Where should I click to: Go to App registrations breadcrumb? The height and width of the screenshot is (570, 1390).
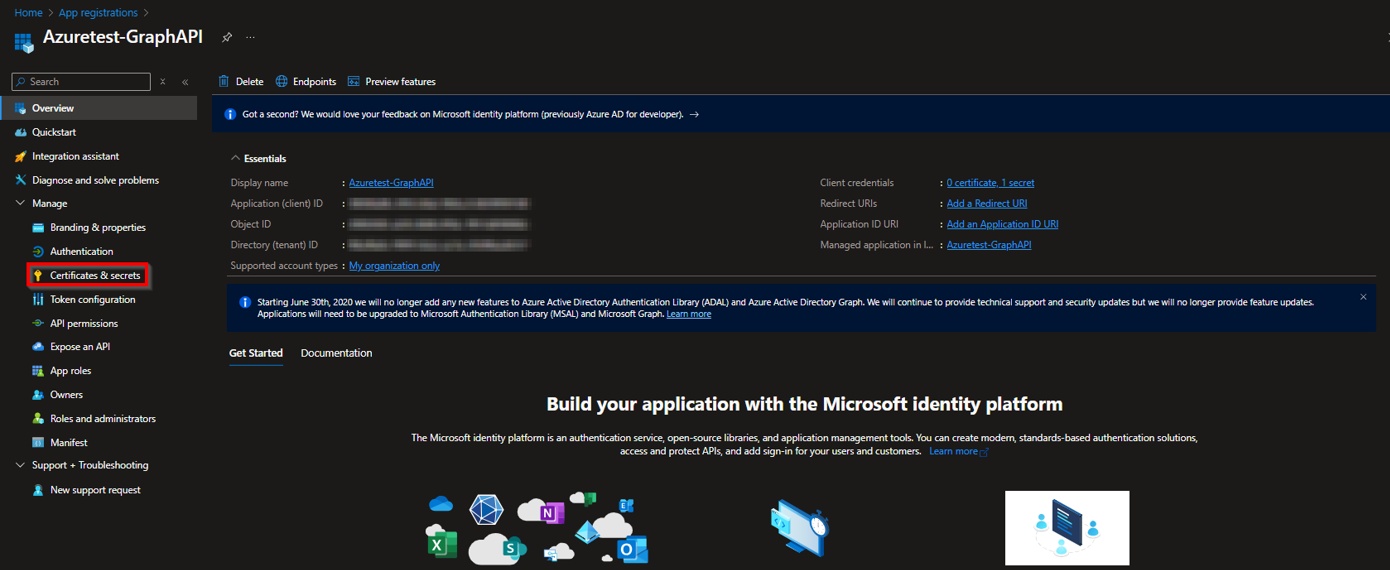[x=98, y=13]
